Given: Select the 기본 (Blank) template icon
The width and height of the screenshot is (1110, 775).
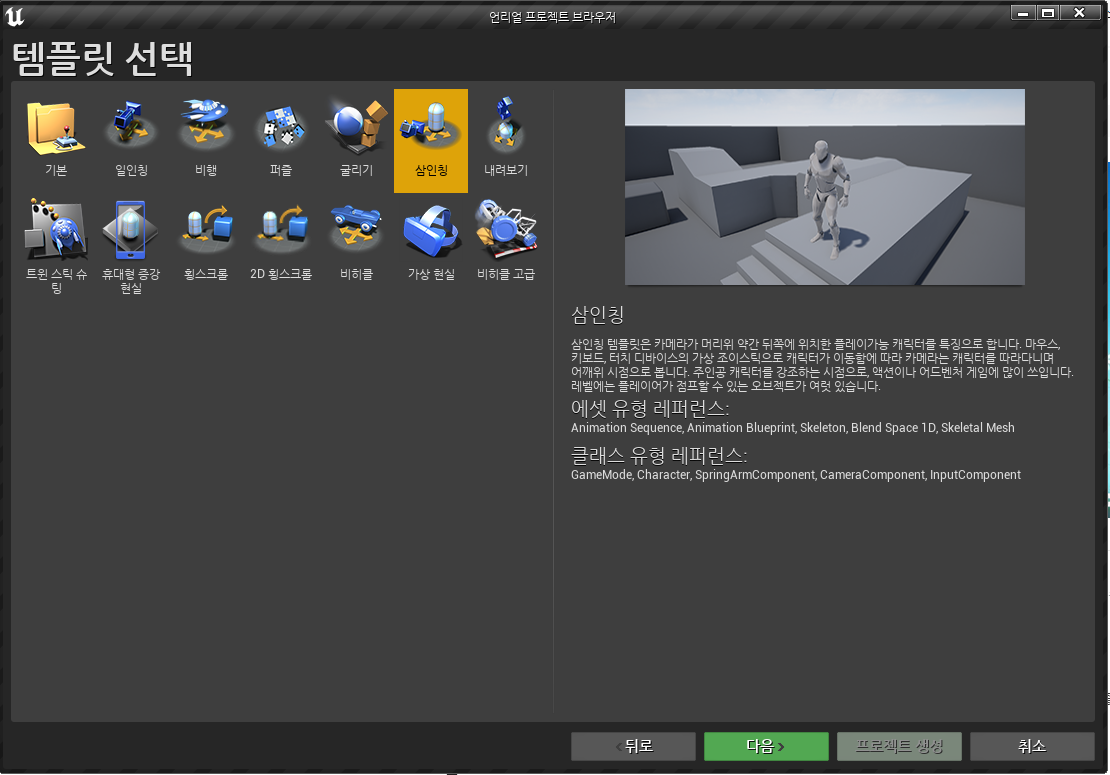Looking at the screenshot, I should pyautogui.click(x=56, y=140).
